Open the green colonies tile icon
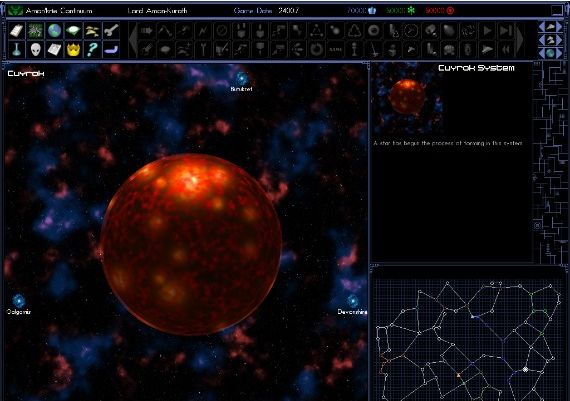This screenshot has height=401, width=570. 73,31
